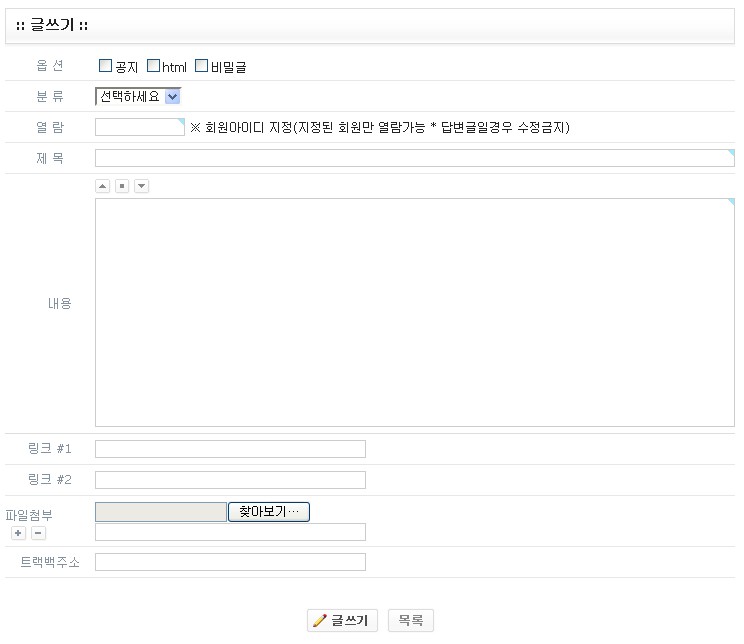Click the 찾아보기 browse button

coord(269,512)
